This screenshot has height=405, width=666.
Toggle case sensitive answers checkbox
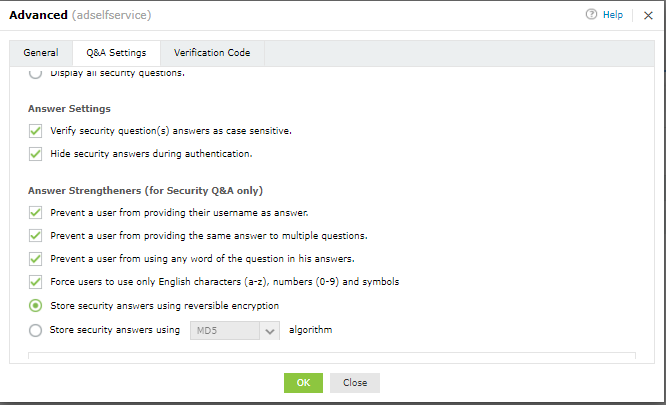coord(36,131)
